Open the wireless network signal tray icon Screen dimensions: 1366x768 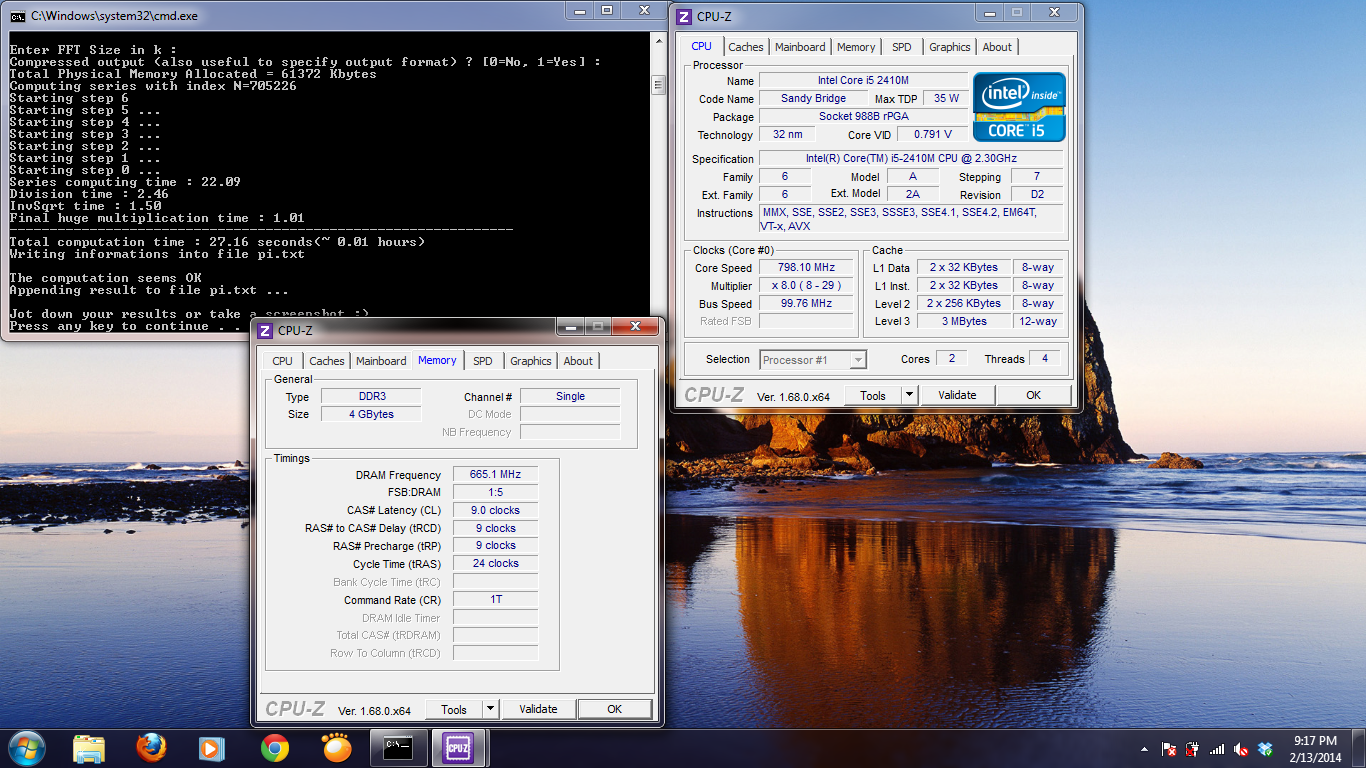click(x=1217, y=749)
